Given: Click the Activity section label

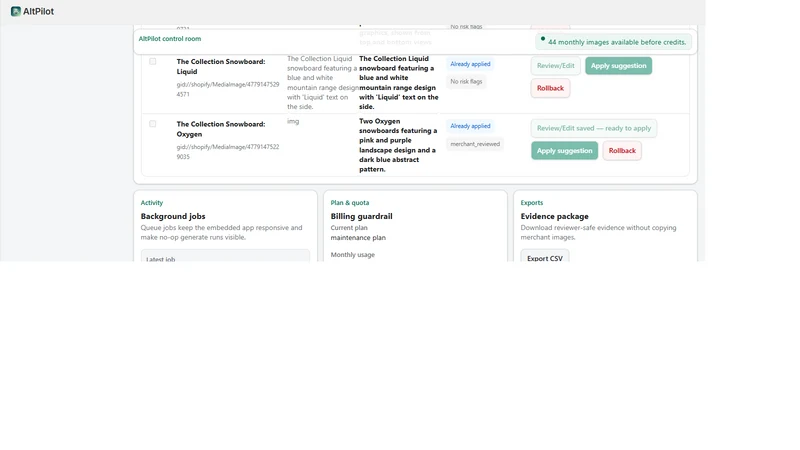Looking at the screenshot, I should pos(152,203).
